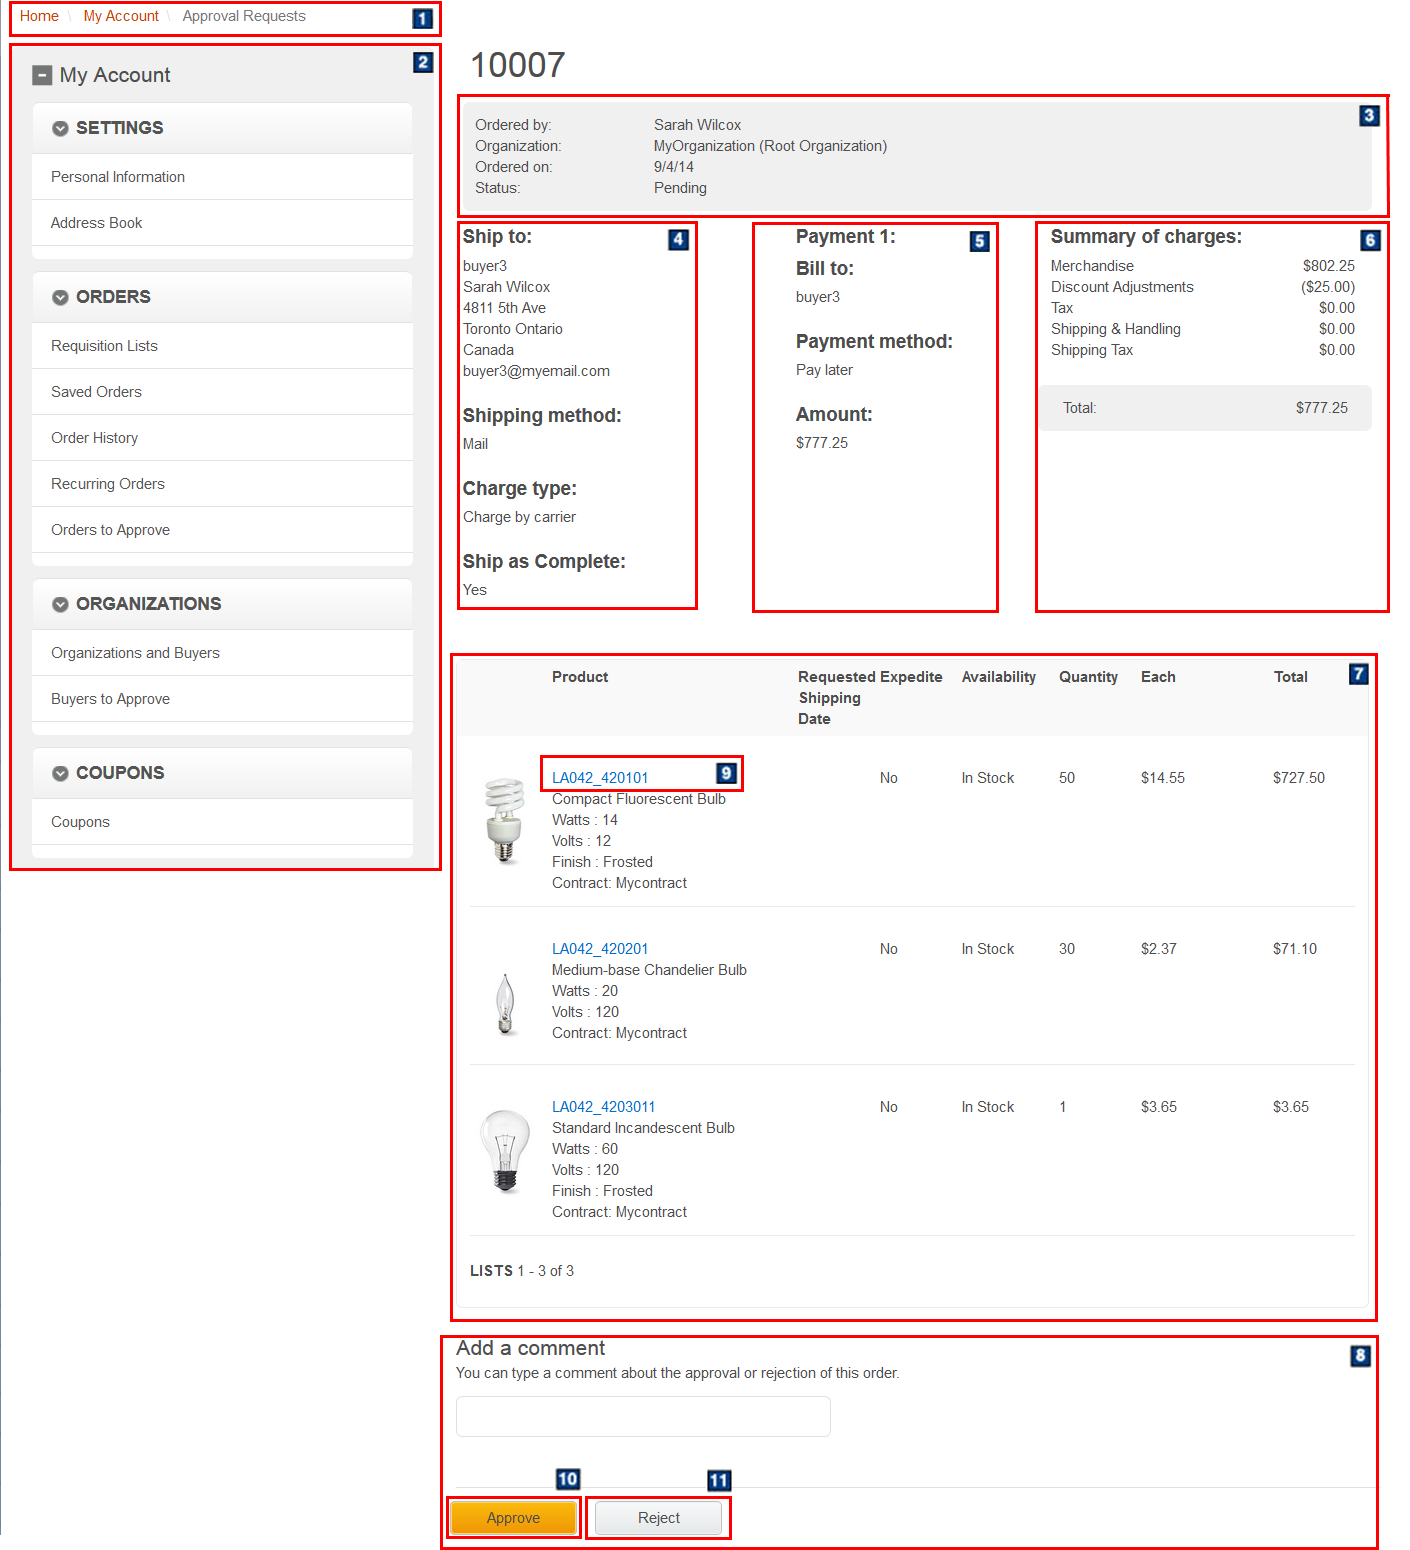Open My Account breadcrumb link

pyautogui.click(x=121, y=16)
